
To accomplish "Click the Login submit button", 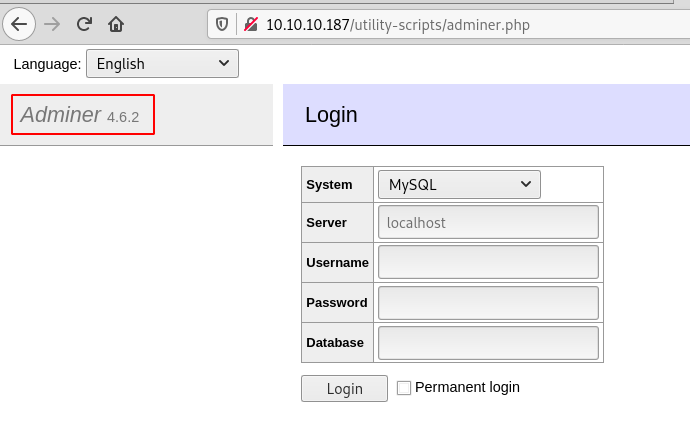I will (x=345, y=388).
